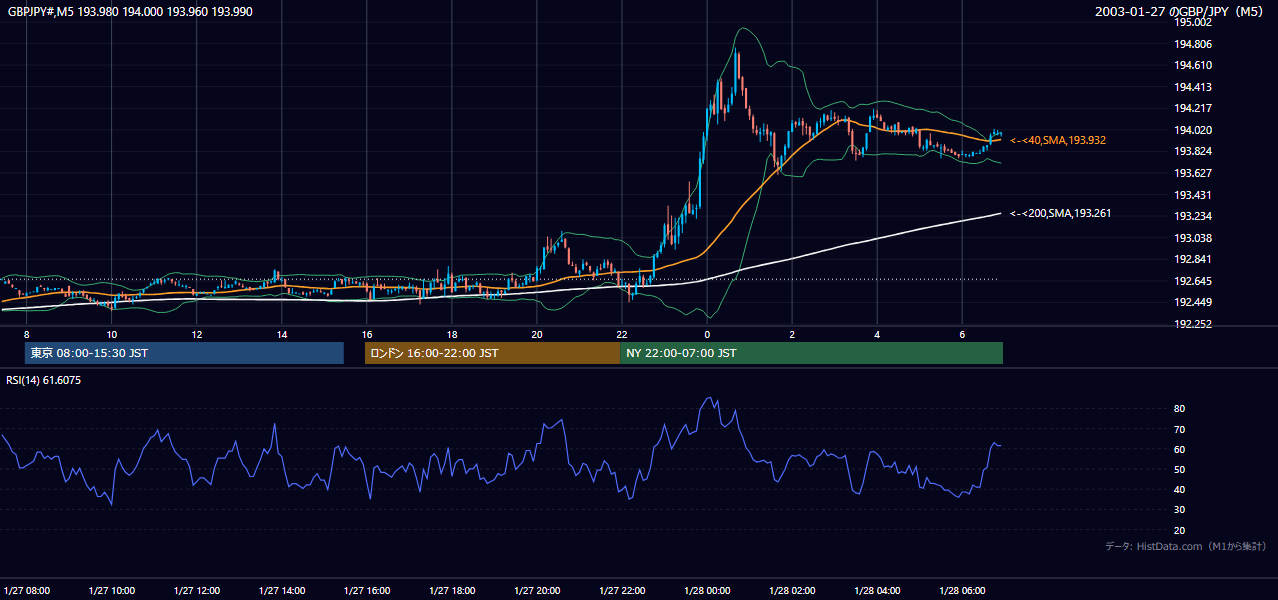This screenshot has height=600, width=1278.
Task: Click bottom date label 1/27 22:00
Action: pyautogui.click(x=622, y=590)
